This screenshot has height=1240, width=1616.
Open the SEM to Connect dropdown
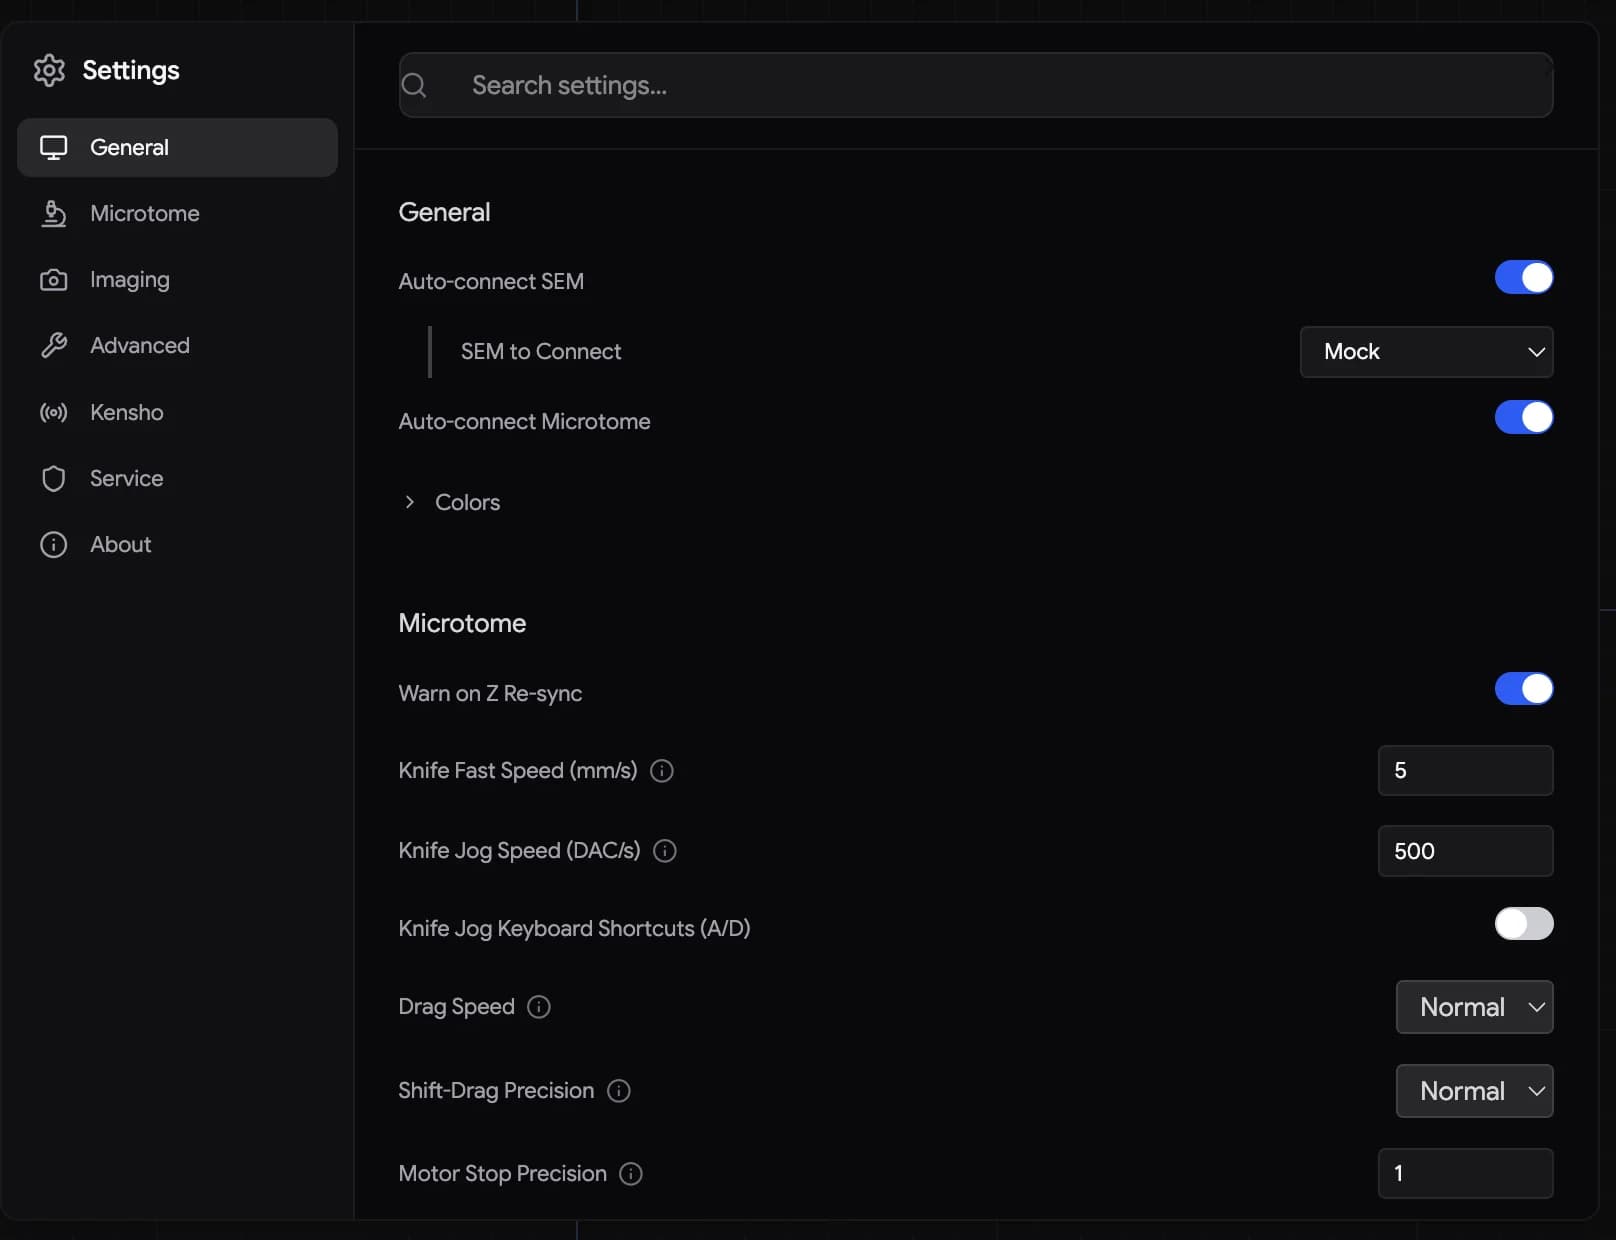(x=1427, y=352)
